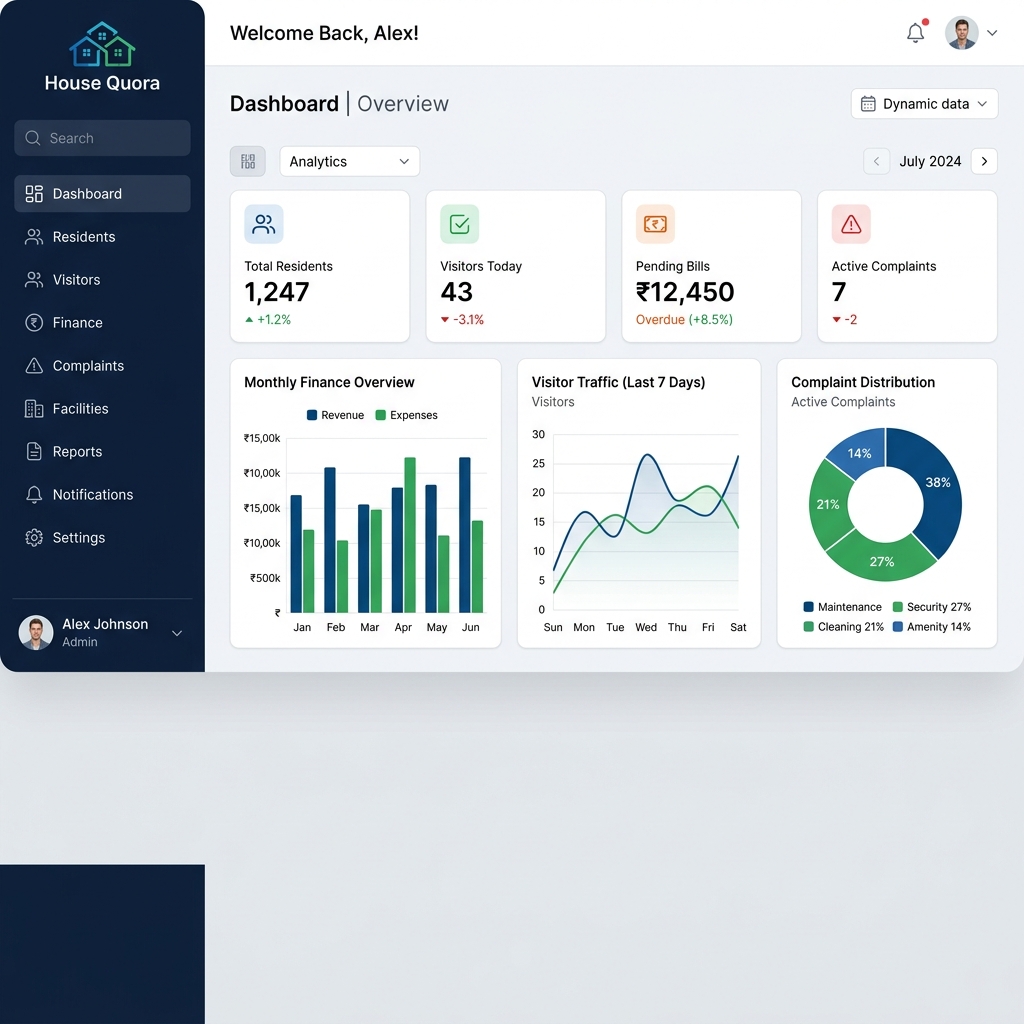Click the Active Complaints alert icon

point(851,224)
